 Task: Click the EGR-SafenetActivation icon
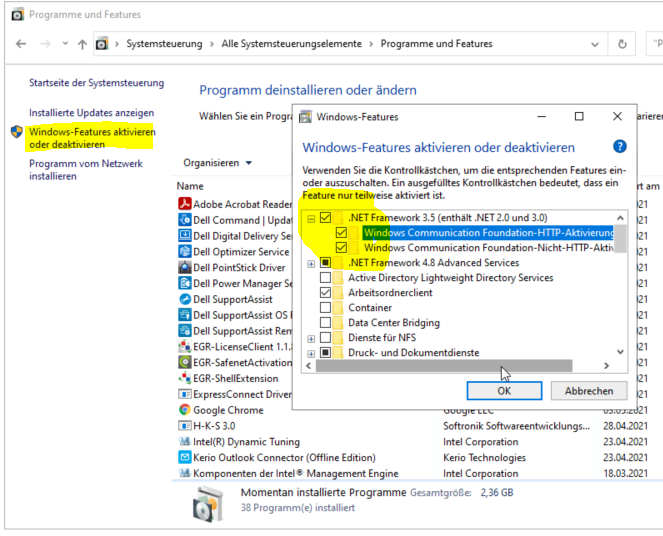184,362
